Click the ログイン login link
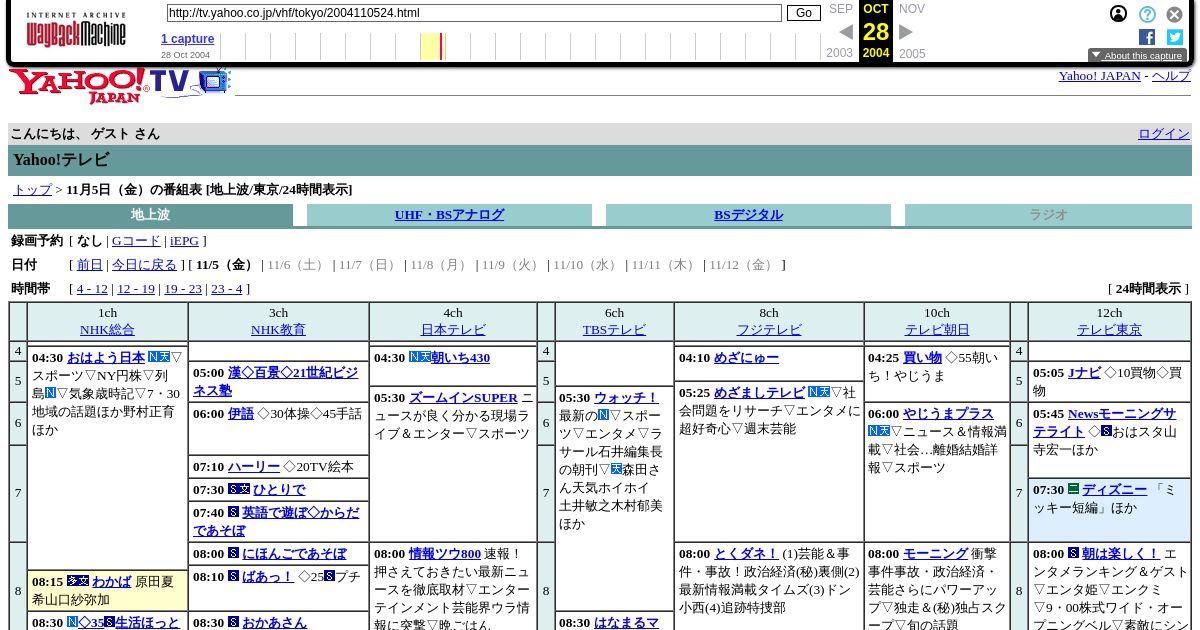Image resolution: width=1200 pixels, height=630 pixels. [1164, 134]
